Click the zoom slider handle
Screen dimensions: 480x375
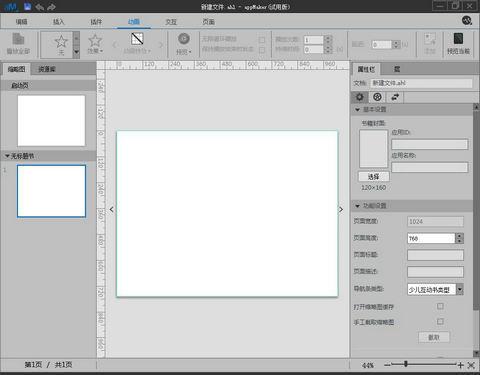(x=406, y=364)
